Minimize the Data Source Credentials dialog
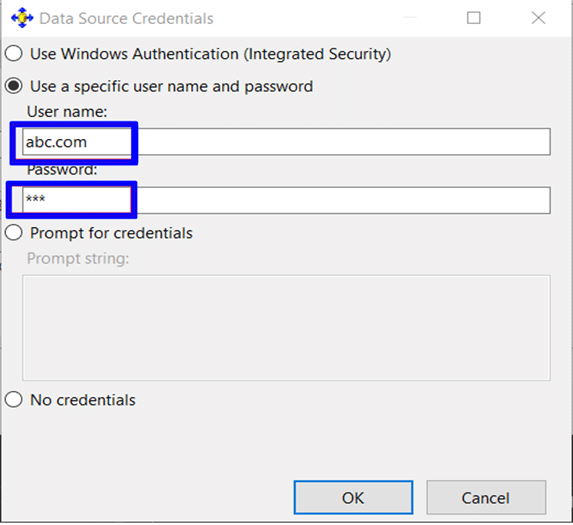Image resolution: width=573 pixels, height=525 pixels. tap(410, 18)
